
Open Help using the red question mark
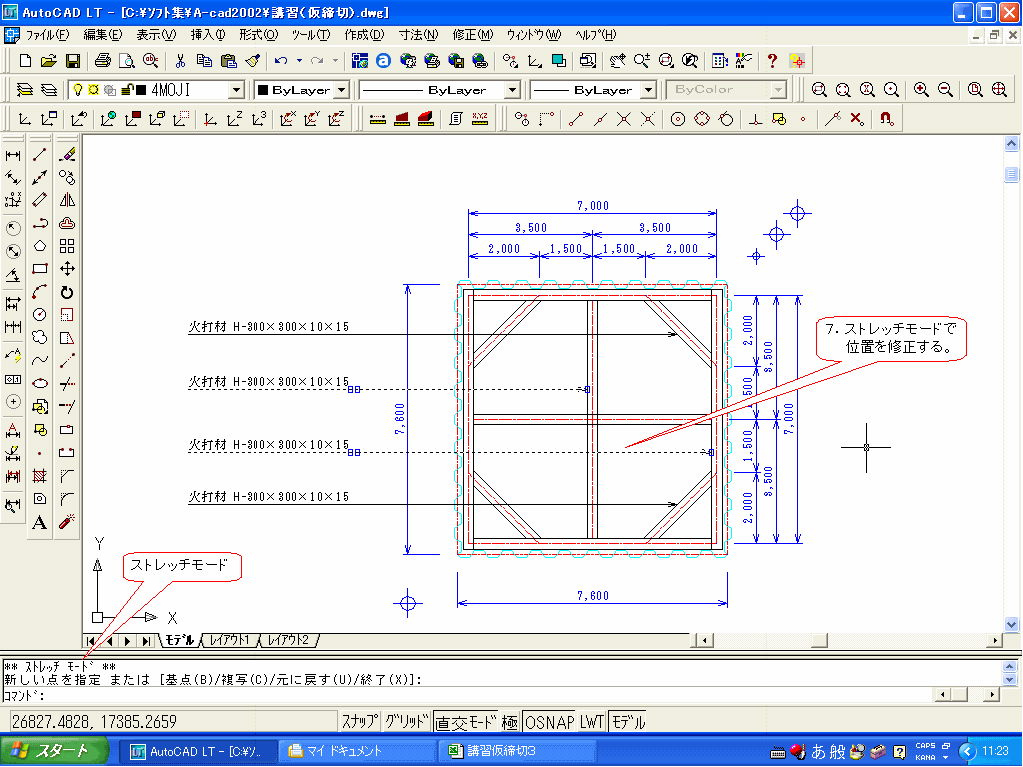(772, 61)
